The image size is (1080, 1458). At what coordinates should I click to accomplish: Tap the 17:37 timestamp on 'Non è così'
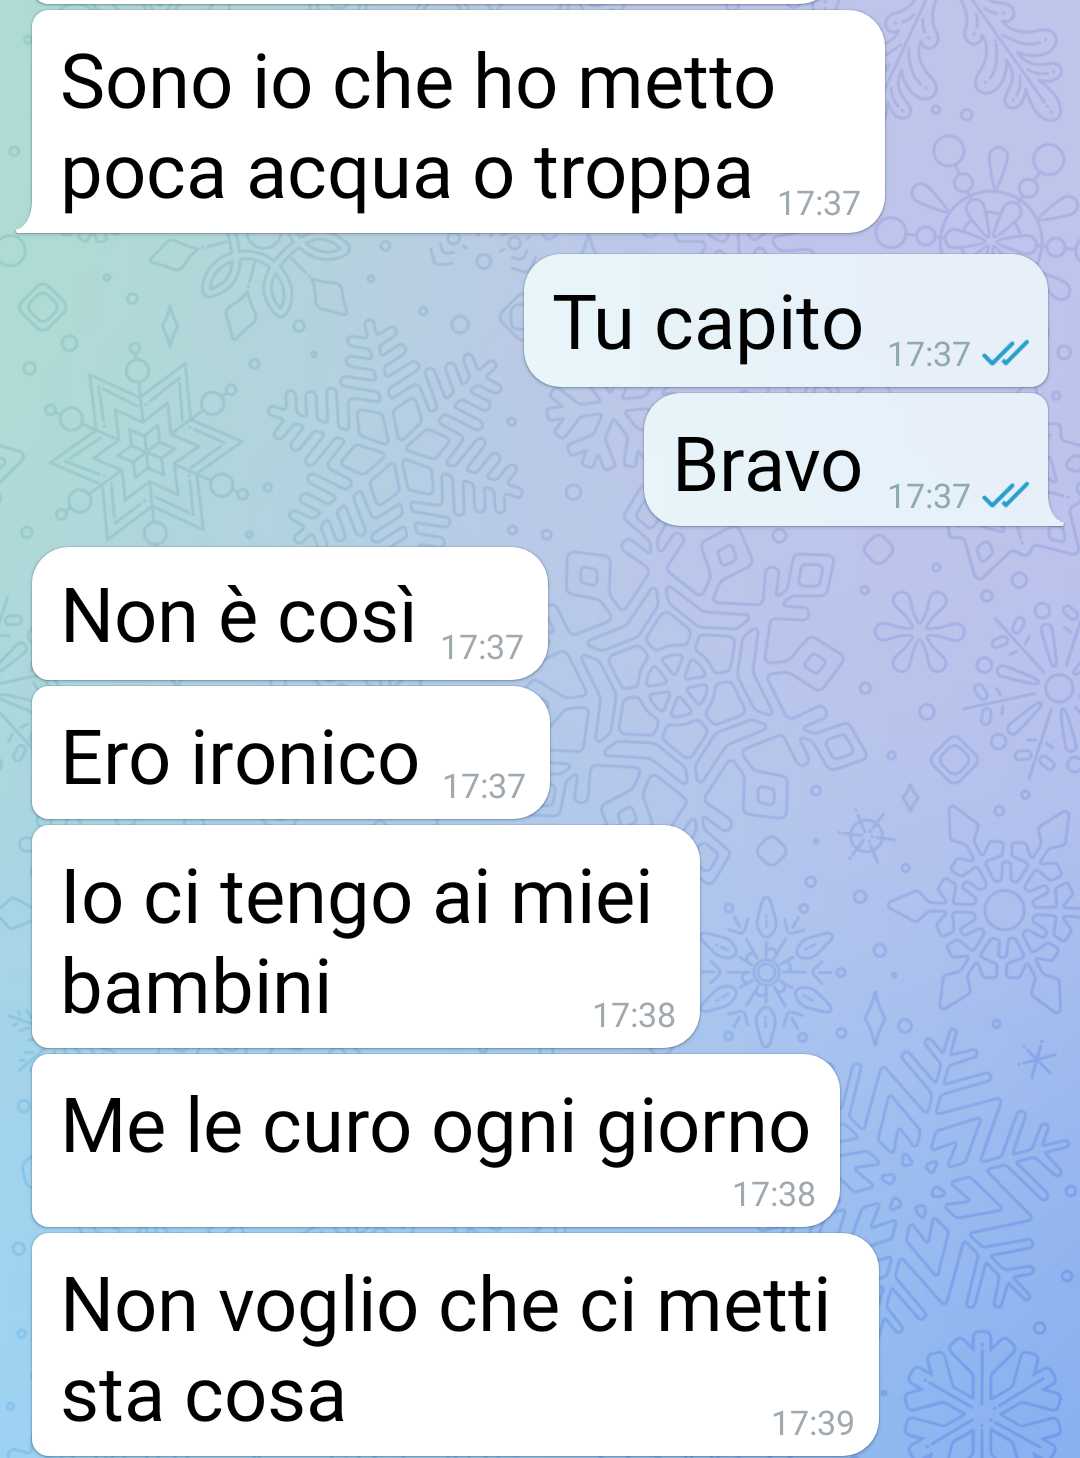(483, 648)
